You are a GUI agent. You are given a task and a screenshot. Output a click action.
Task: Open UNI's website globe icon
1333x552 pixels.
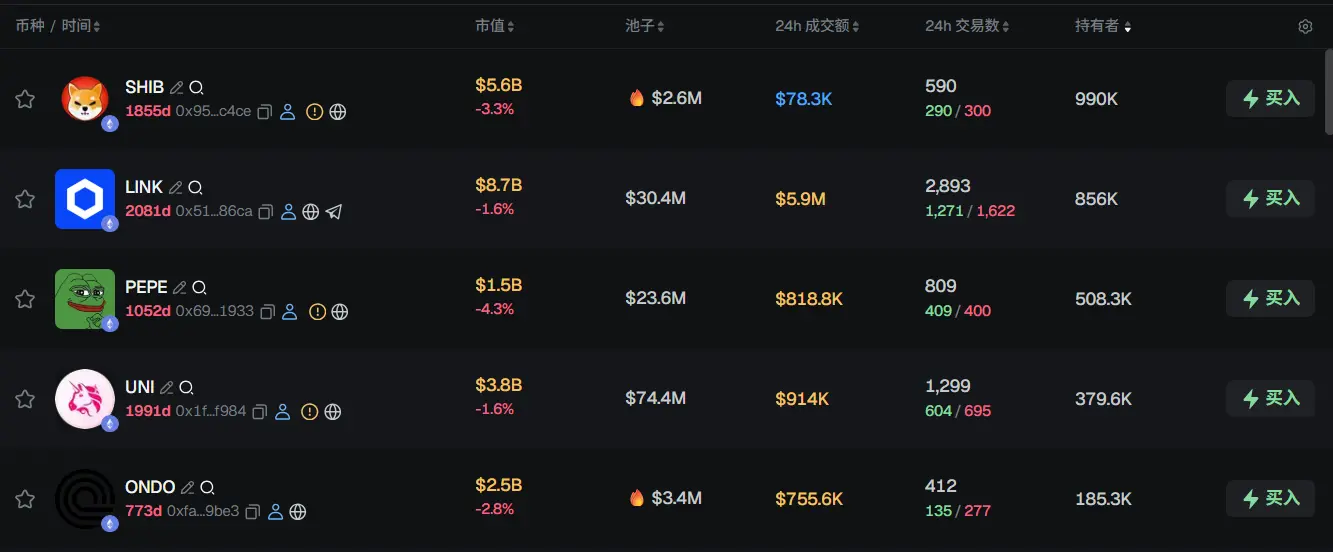333,412
